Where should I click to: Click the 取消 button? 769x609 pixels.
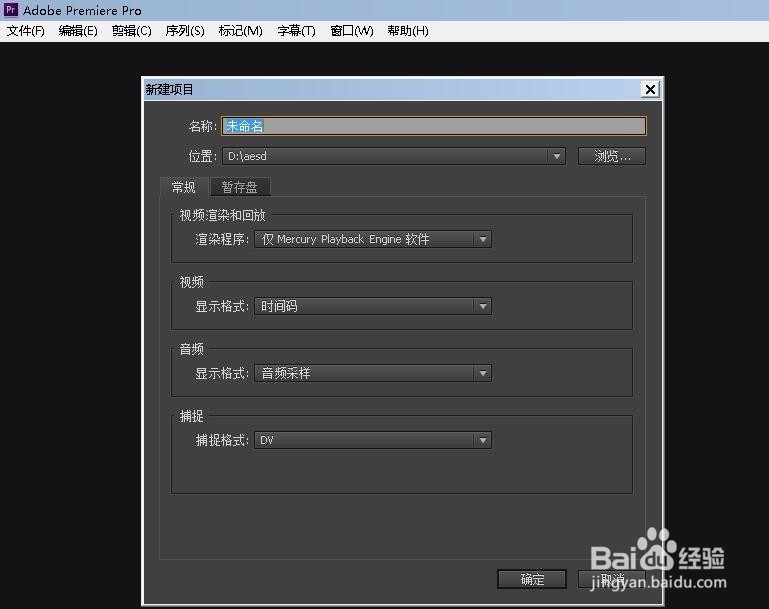pos(612,579)
